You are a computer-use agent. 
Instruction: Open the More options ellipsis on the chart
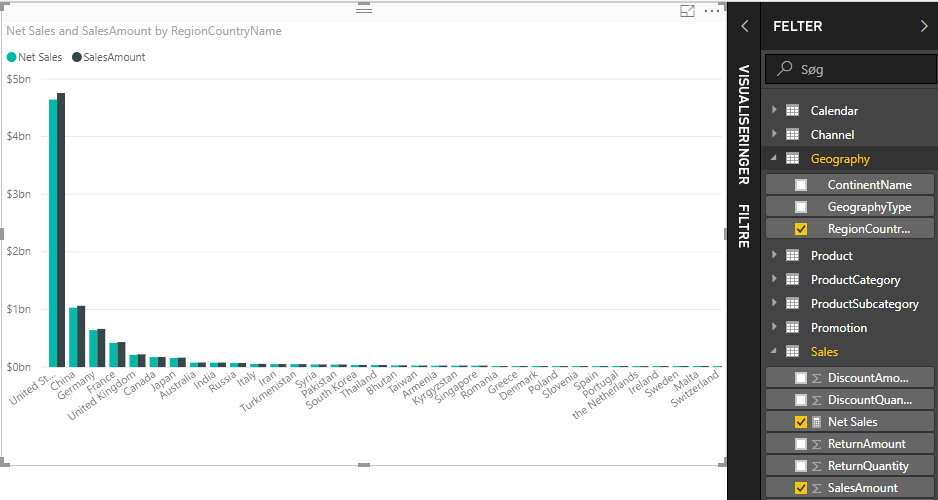point(711,11)
